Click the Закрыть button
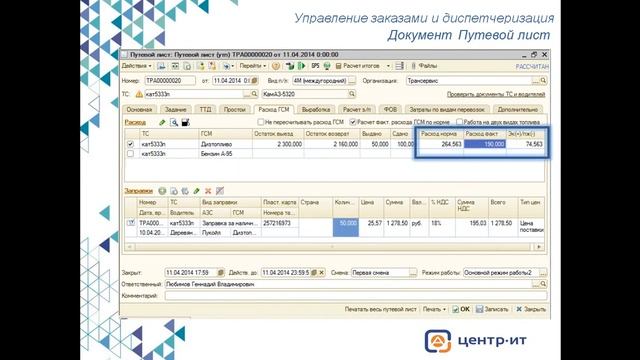 tap(531, 309)
